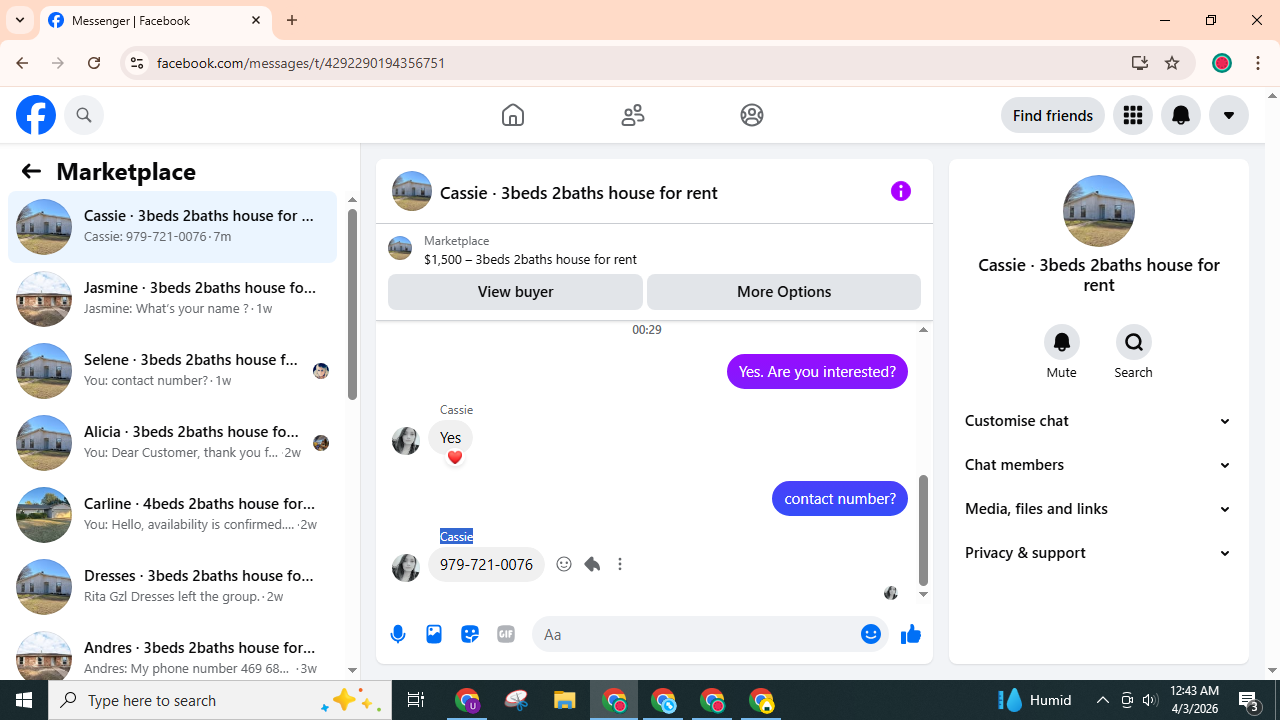Reply to the 979-721-0076 message

pos(592,564)
